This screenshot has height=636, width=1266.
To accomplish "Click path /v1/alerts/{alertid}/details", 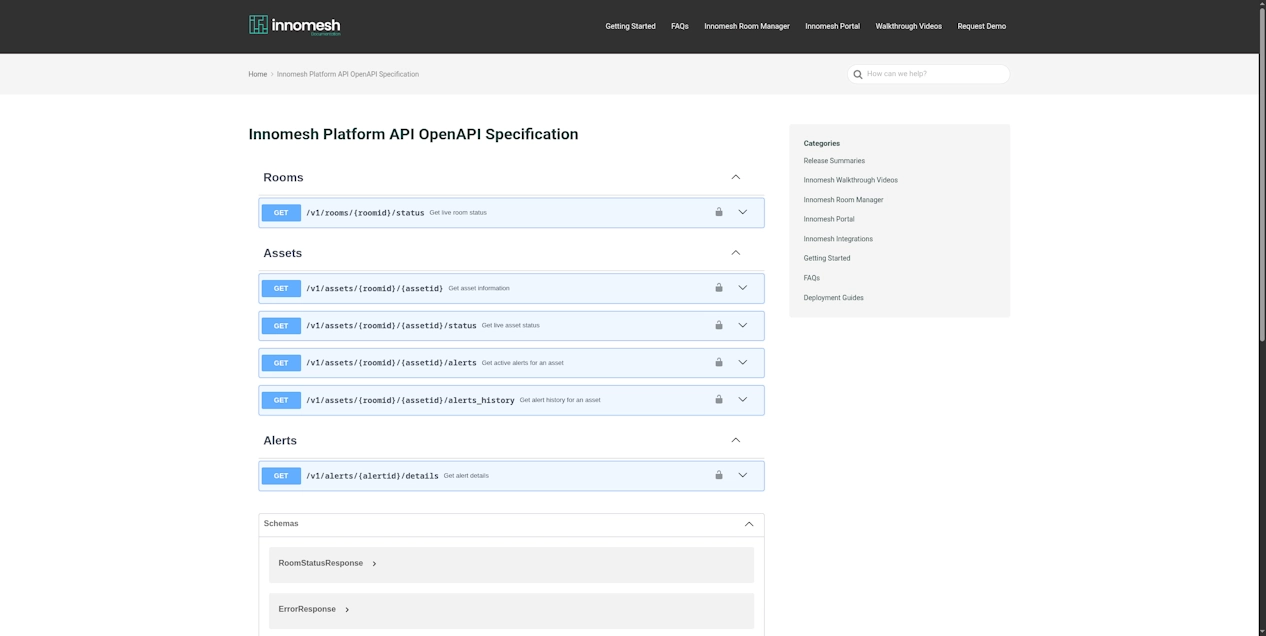I will (372, 476).
